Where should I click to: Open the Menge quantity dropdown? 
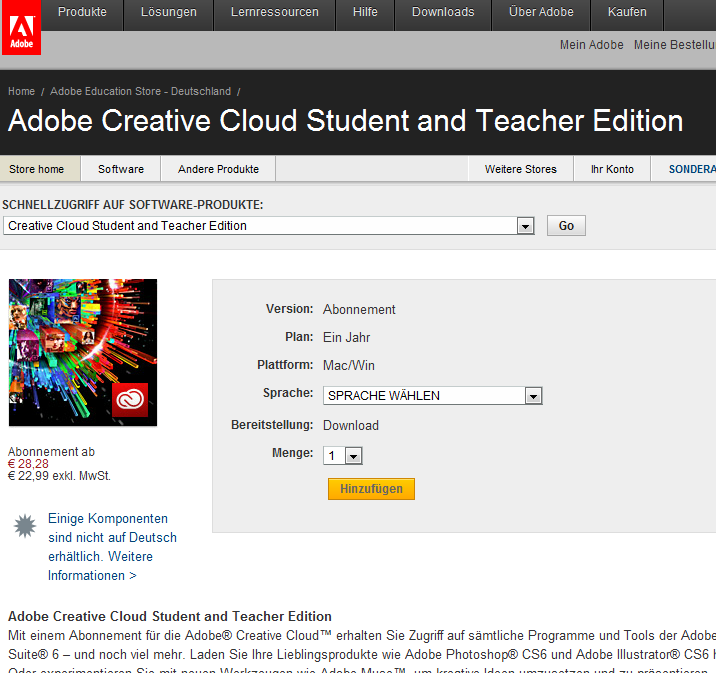pyautogui.click(x=342, y=456)
